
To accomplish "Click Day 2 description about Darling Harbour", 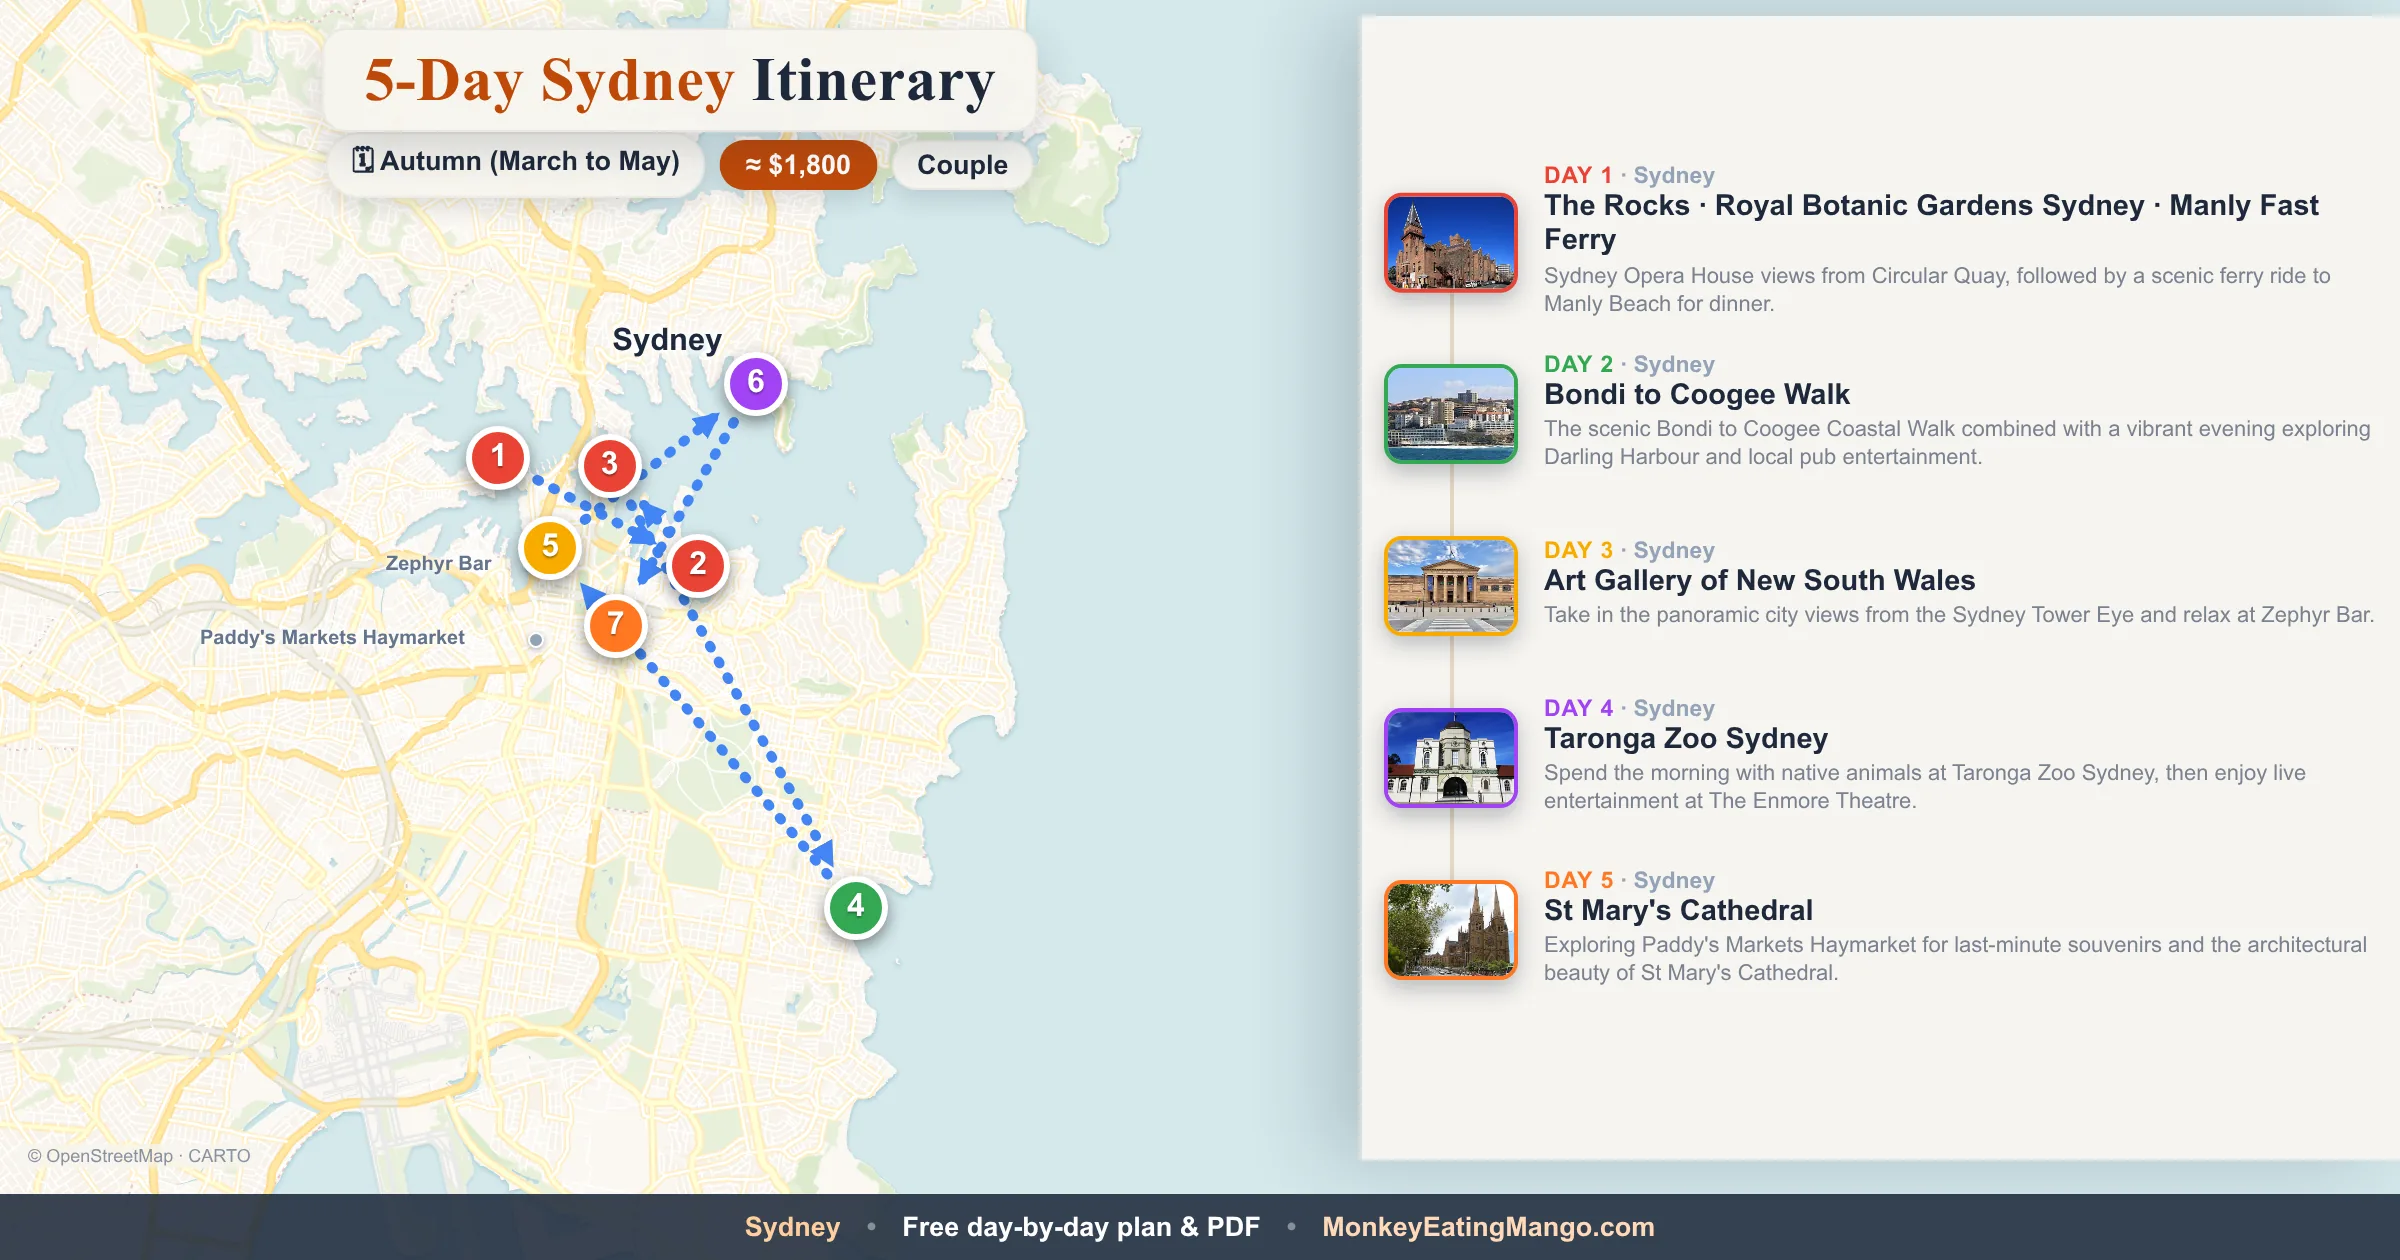I will [x=1957, y=443].
